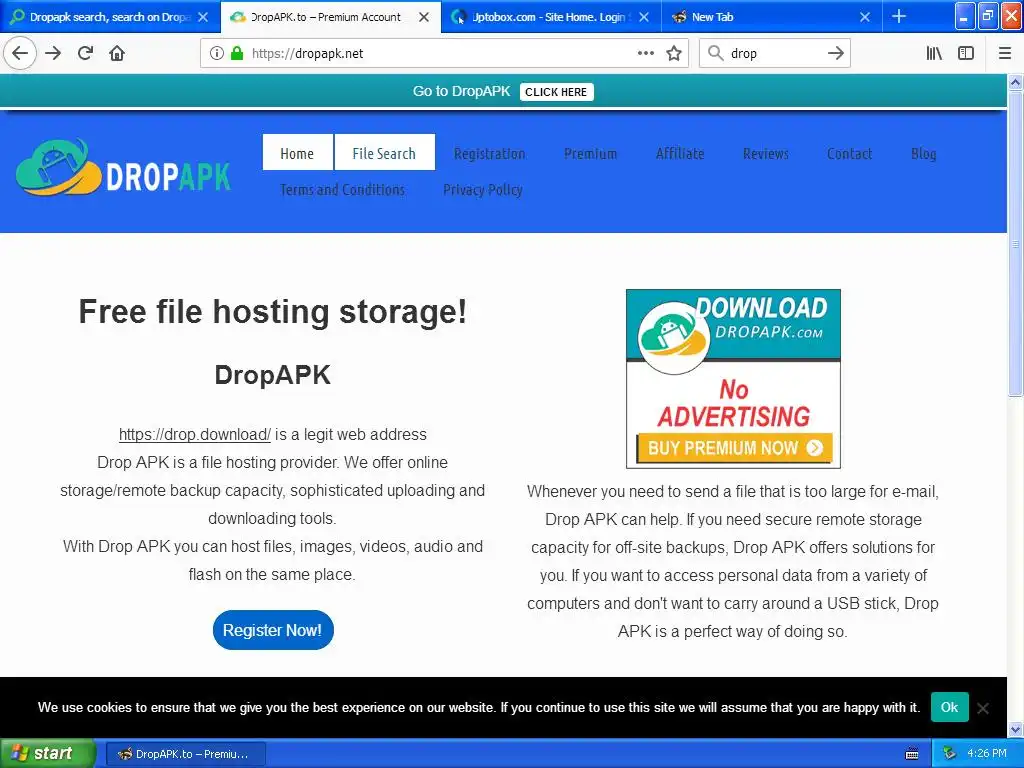The image size is (1024, 768).
Task: Open the Blog menu item
Action: click(923, 153)
